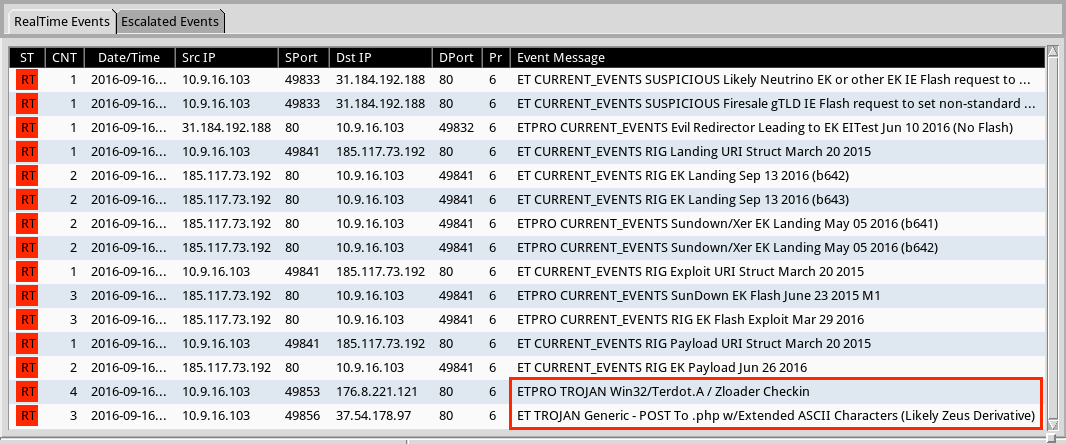Click the RT status of the Neutrino EK event
This screenshot has width=1066, height=444.
28,79
